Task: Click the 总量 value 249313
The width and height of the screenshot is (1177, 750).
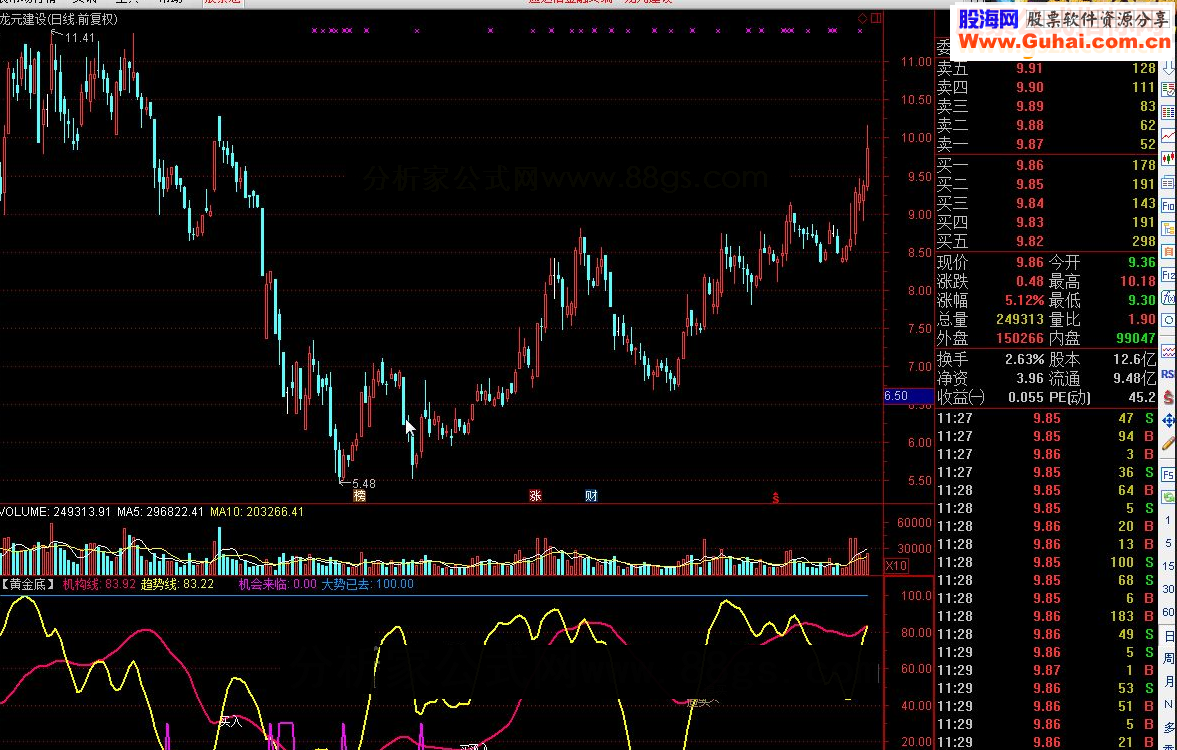Action: 1020,319
